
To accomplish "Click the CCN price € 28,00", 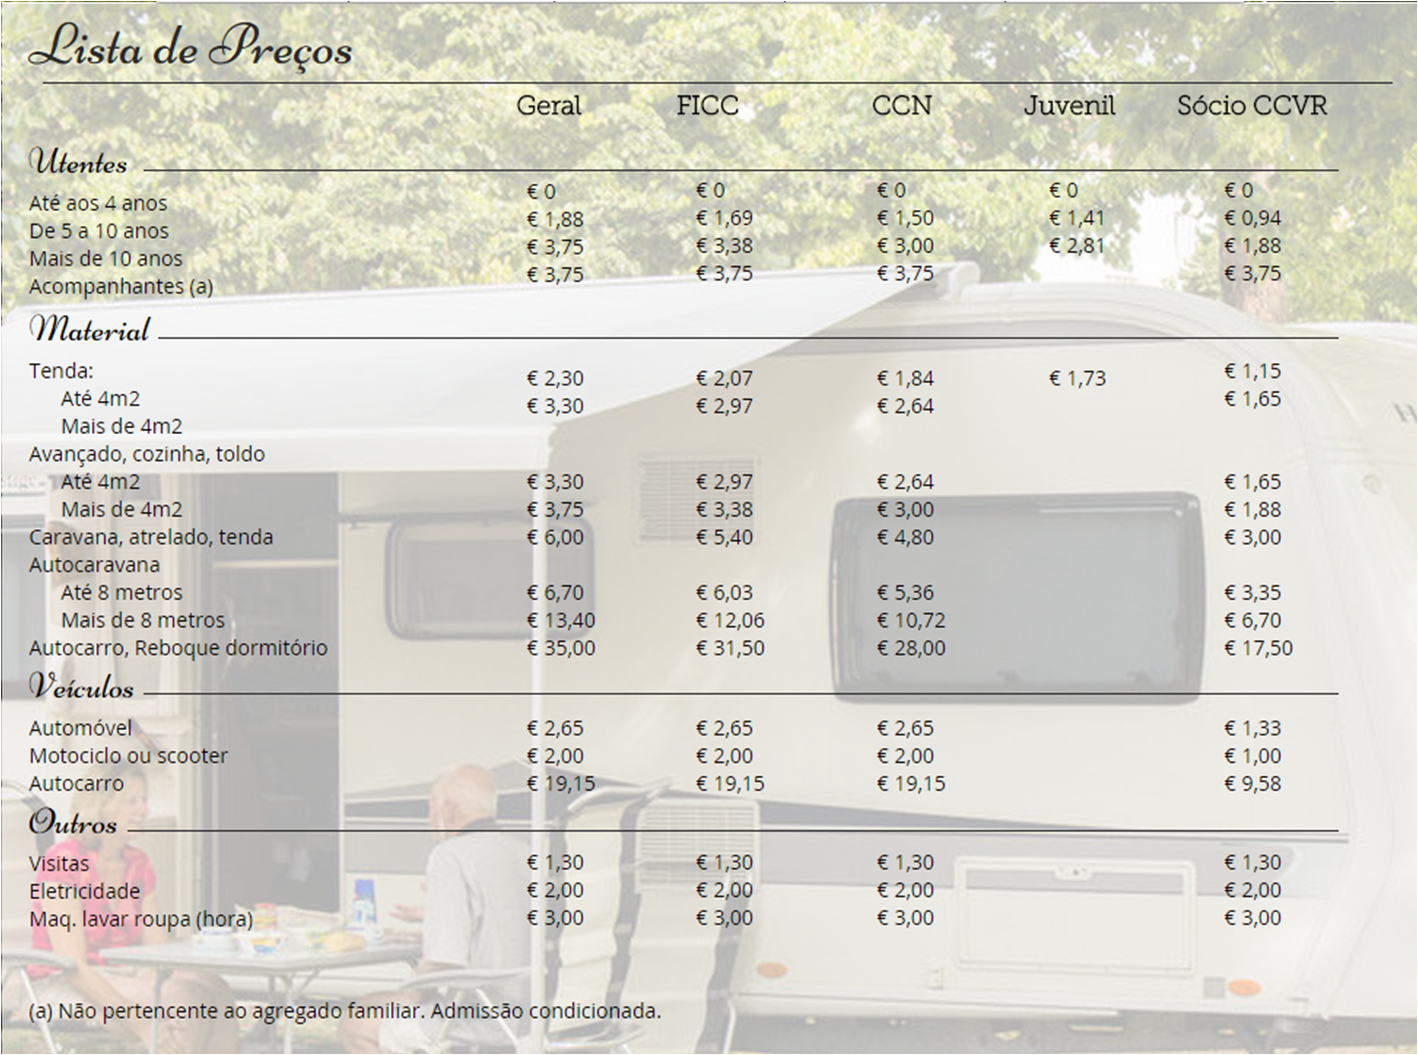I will point(911,648).
